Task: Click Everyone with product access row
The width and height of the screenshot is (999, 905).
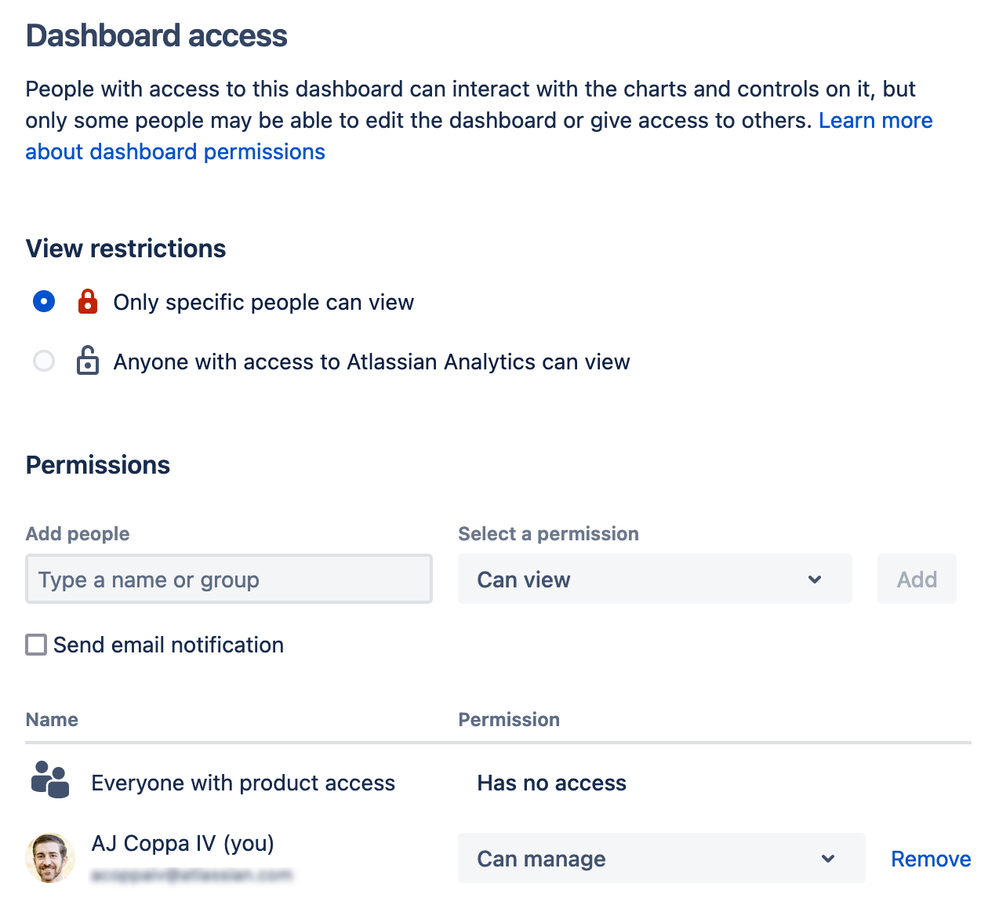Action: point(243,783)
